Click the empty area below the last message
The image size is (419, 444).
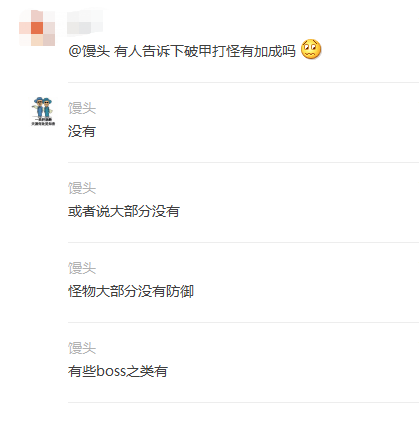[209, 424]
